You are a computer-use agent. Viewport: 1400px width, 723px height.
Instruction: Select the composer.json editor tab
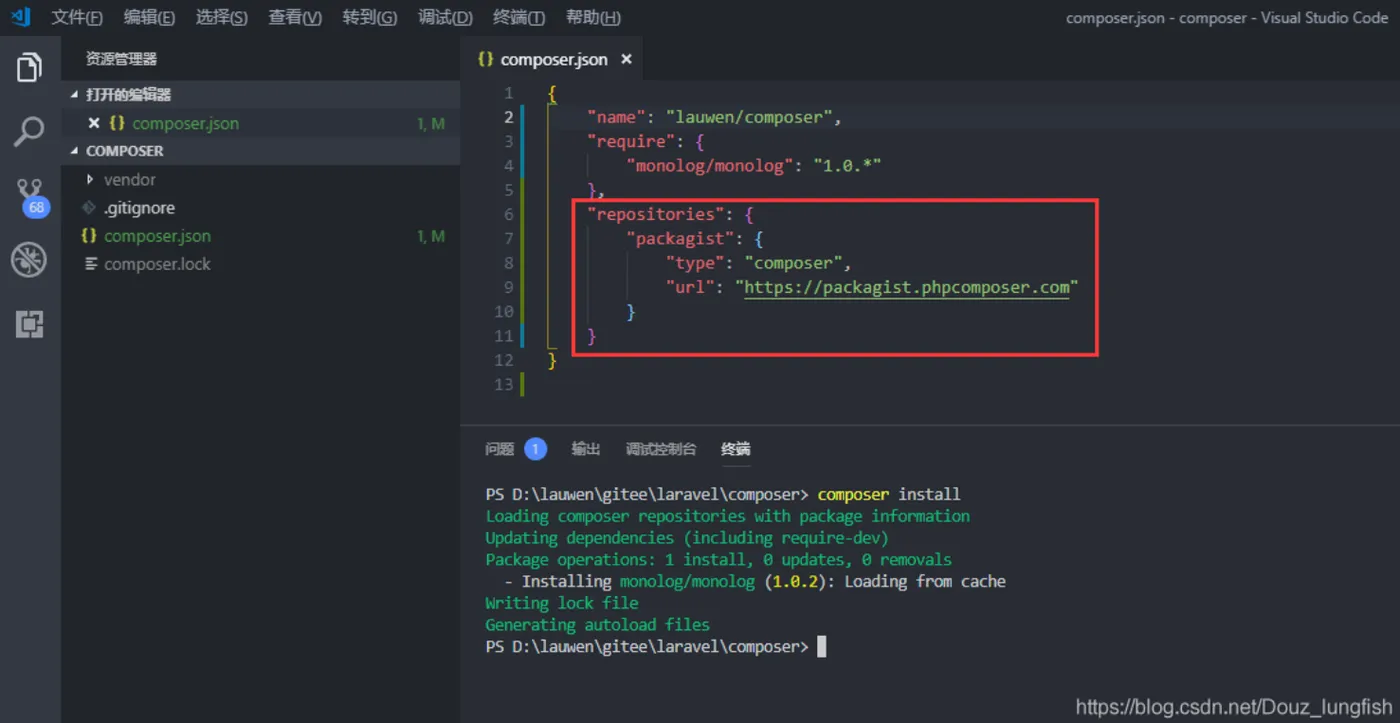(x=553, y=59)
